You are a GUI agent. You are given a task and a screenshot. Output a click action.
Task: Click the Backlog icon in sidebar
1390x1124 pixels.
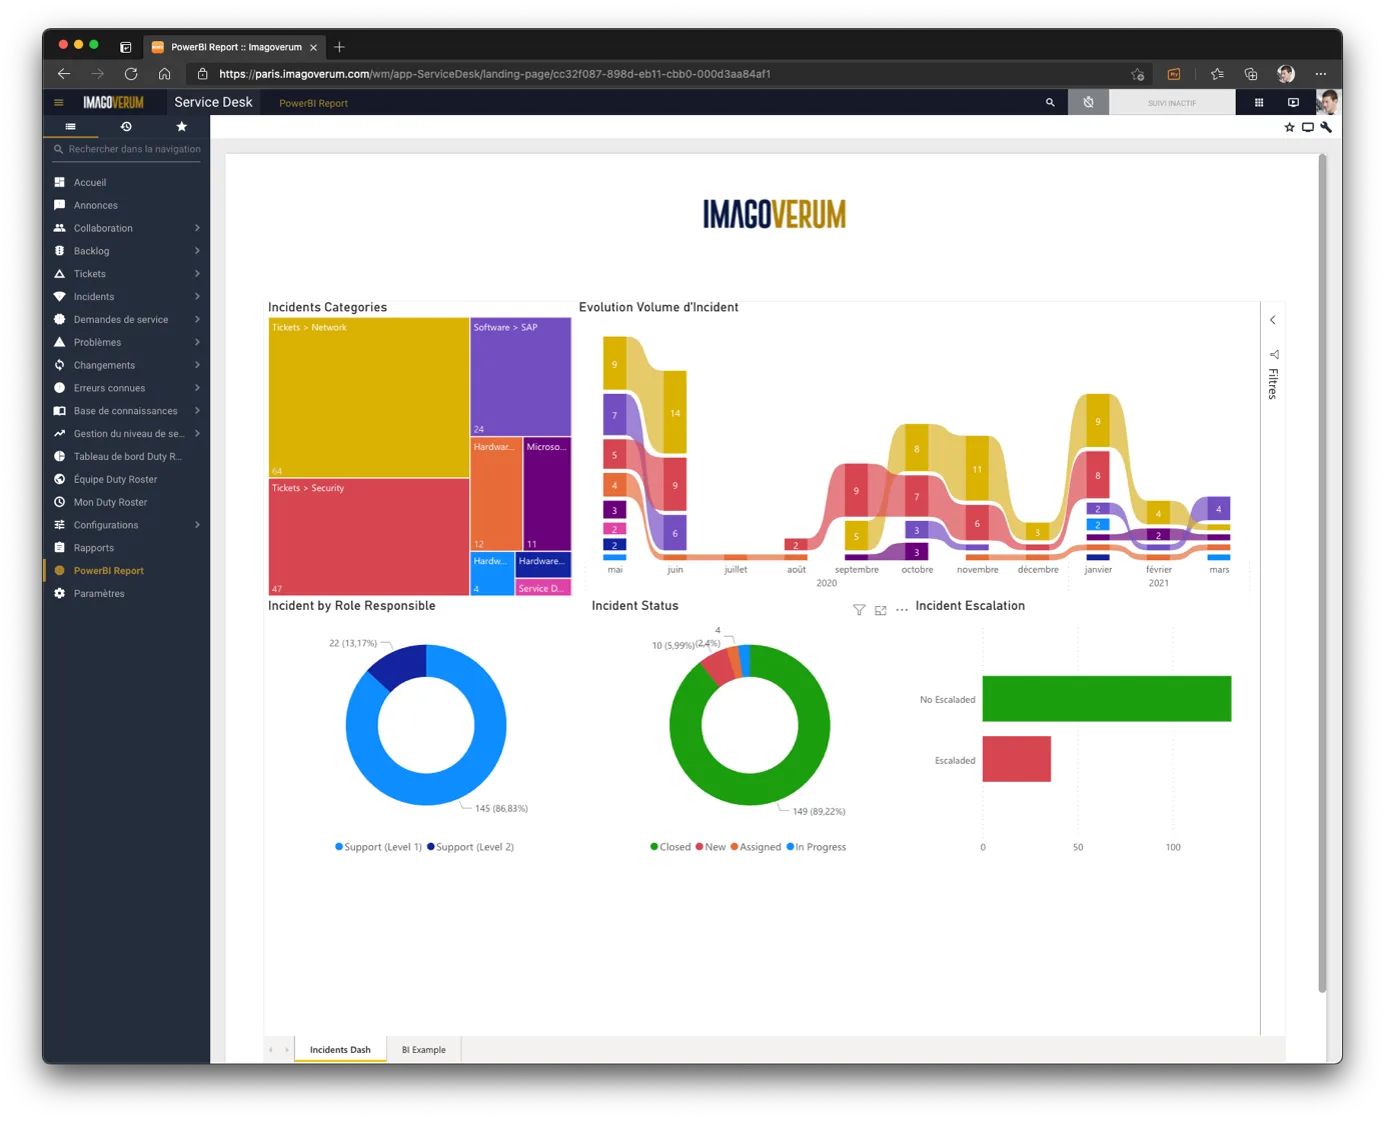click(x=59, y=251)
